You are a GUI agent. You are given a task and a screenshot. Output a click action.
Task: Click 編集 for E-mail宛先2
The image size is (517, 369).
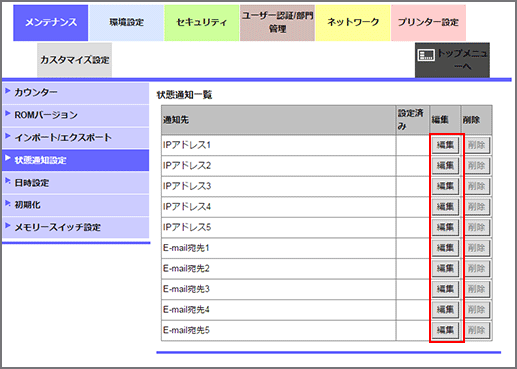point(445,269)
